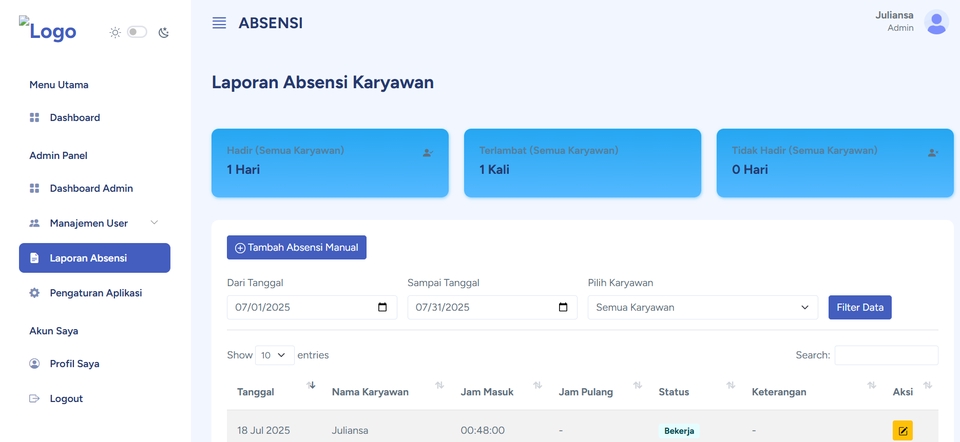The height and width of the screenshot is (442, 960).
Task: Click the Search input box
Action: [x=886, y=355]
